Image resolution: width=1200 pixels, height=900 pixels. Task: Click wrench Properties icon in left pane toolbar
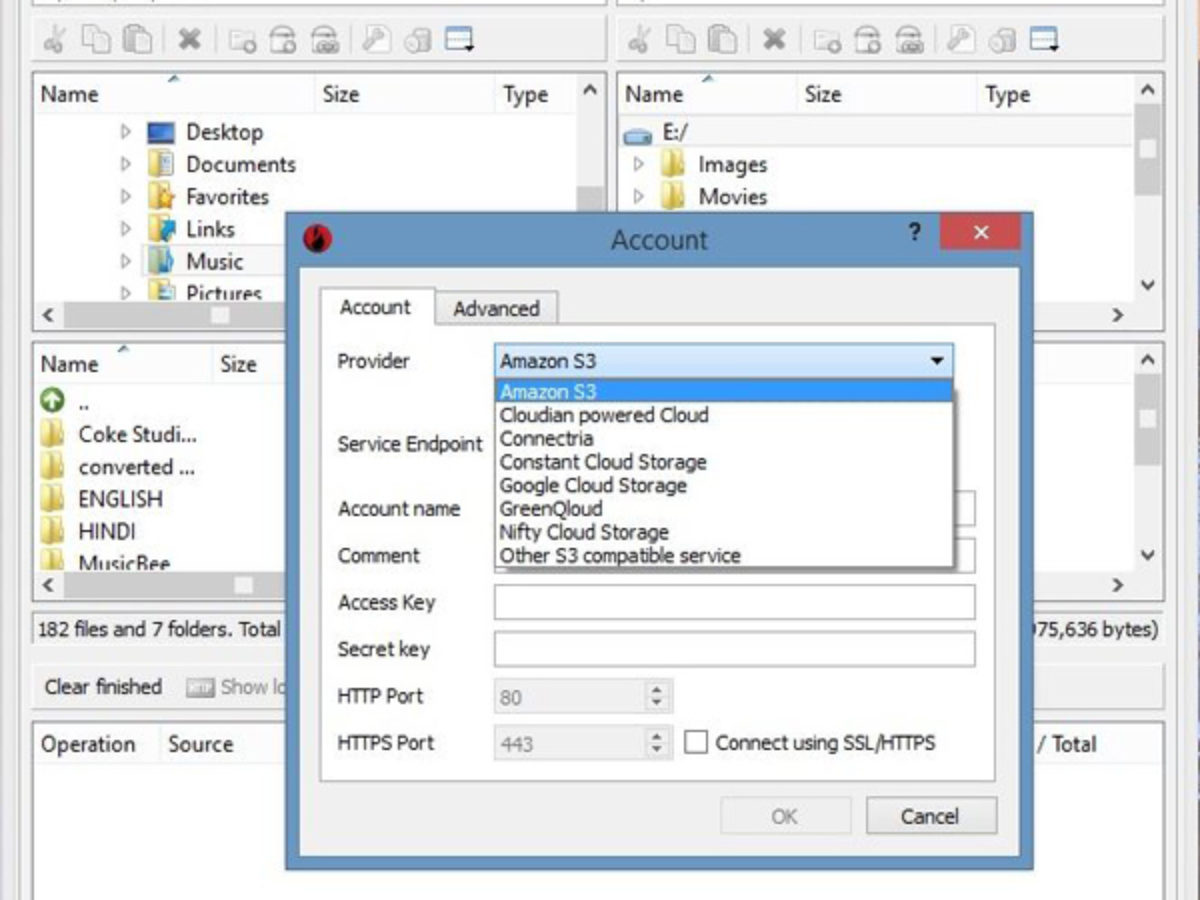[377, 39]
